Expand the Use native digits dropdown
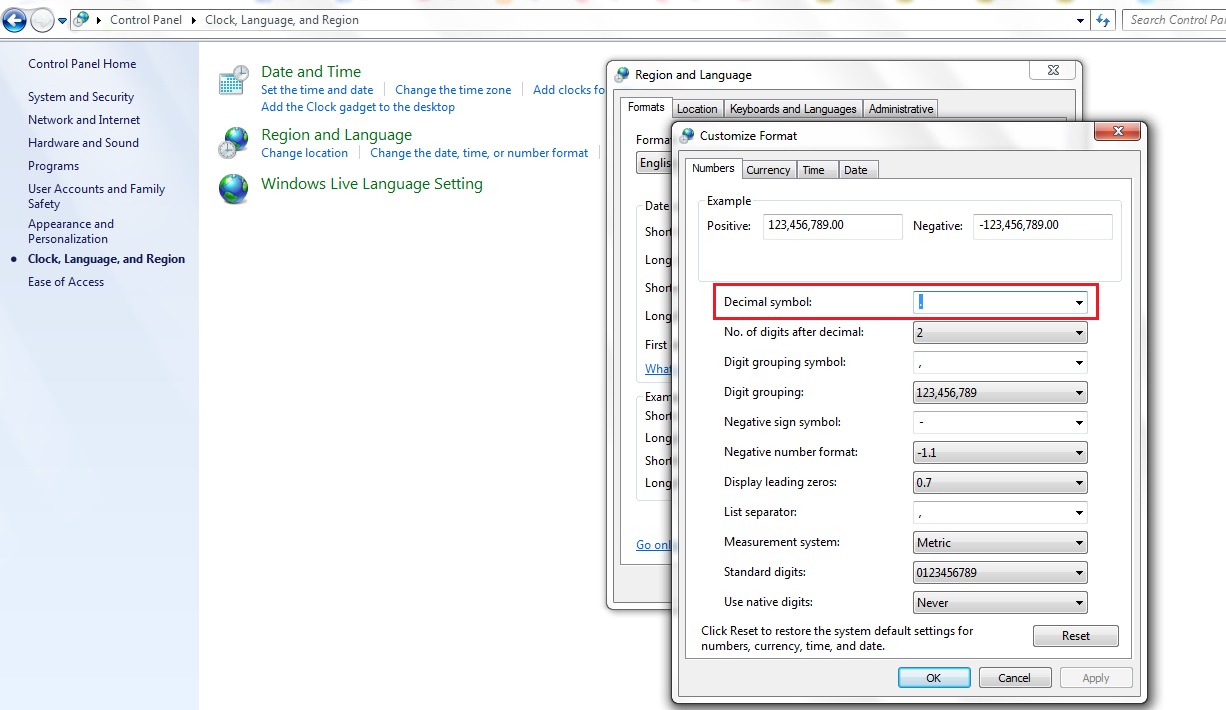 pyautogui.click(x=1079, y=603)
